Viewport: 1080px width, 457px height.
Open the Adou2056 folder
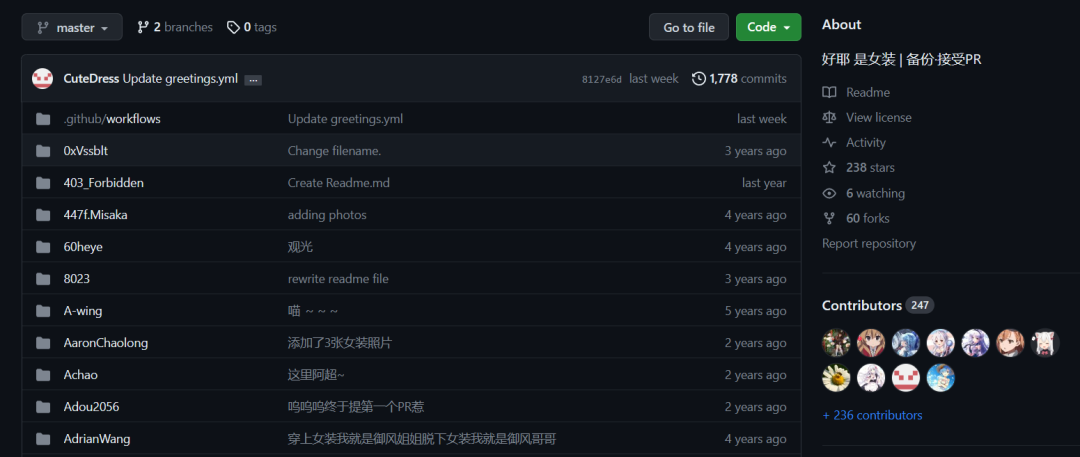[91, 407]
